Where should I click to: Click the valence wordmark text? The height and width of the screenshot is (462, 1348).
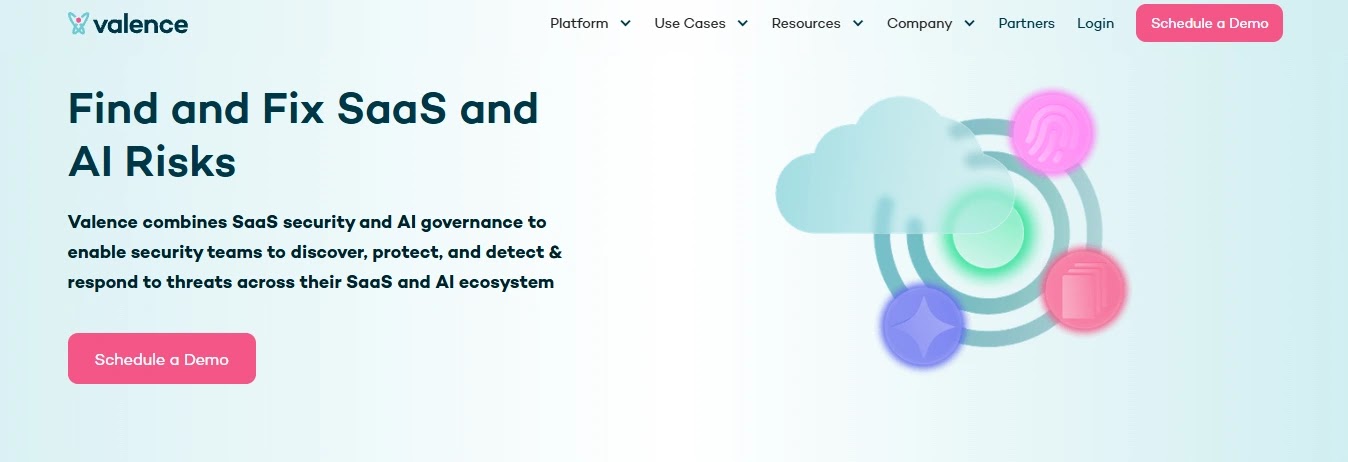pyautogui.click(x=141, y=23)
